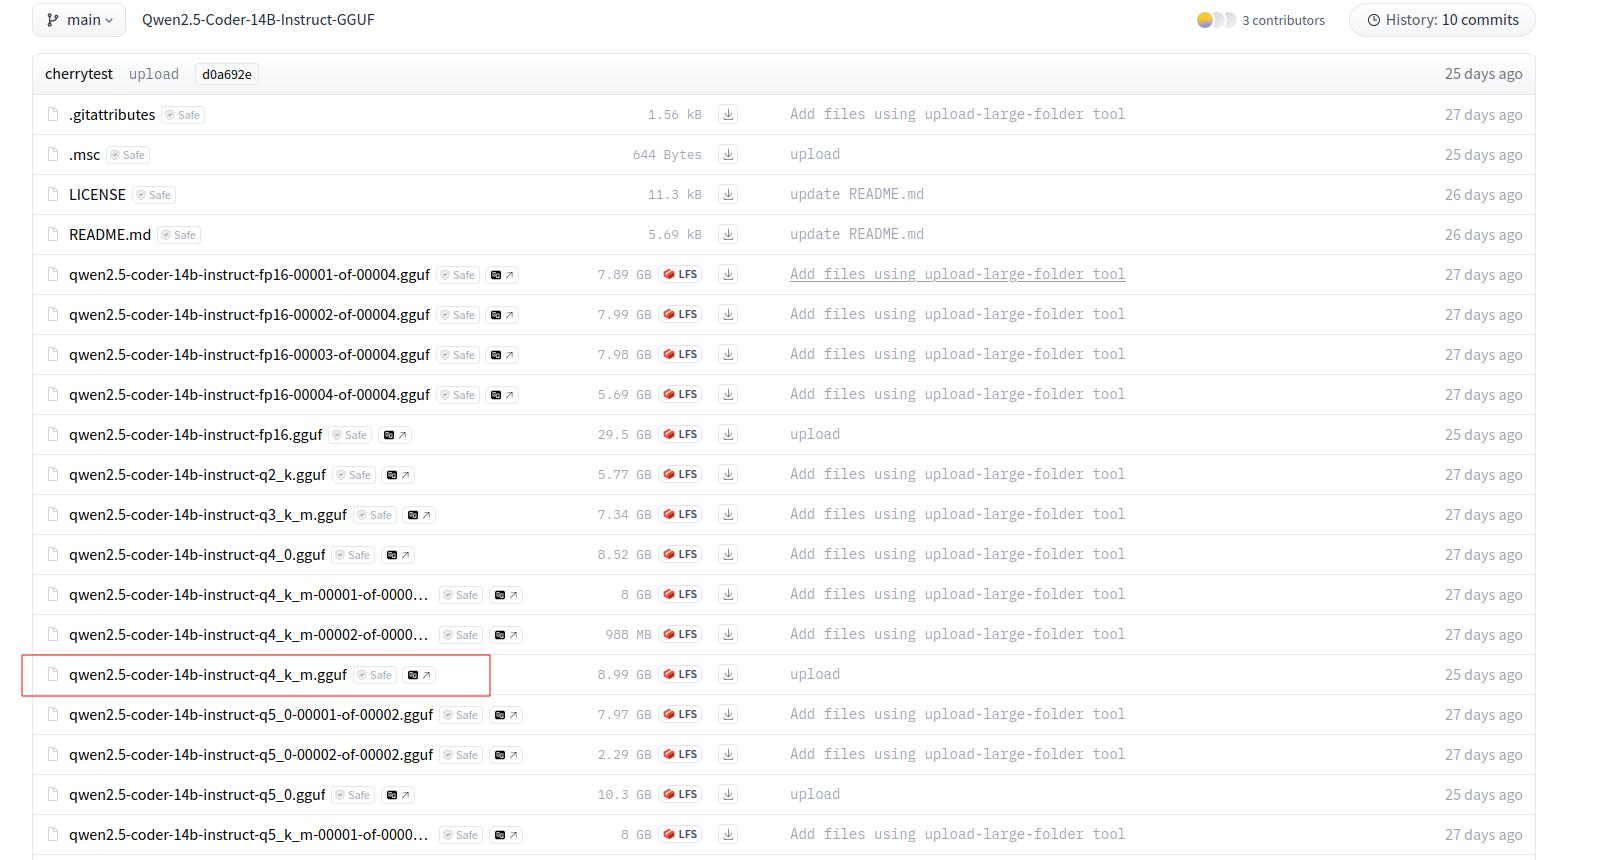Viewport: 1610px width, 860px height.
Task: Open the LICENSE file
Action: point(97,194)
